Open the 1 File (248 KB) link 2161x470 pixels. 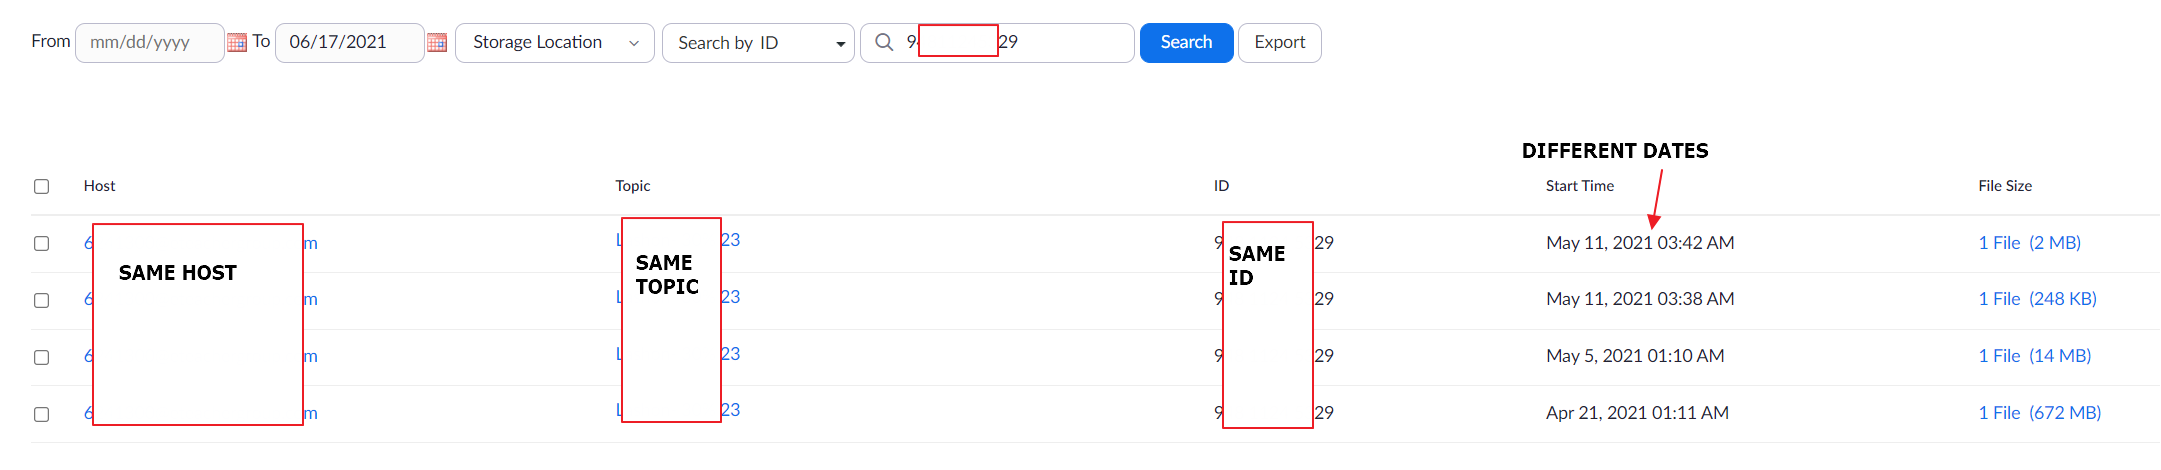click(x=2037, y=299)
